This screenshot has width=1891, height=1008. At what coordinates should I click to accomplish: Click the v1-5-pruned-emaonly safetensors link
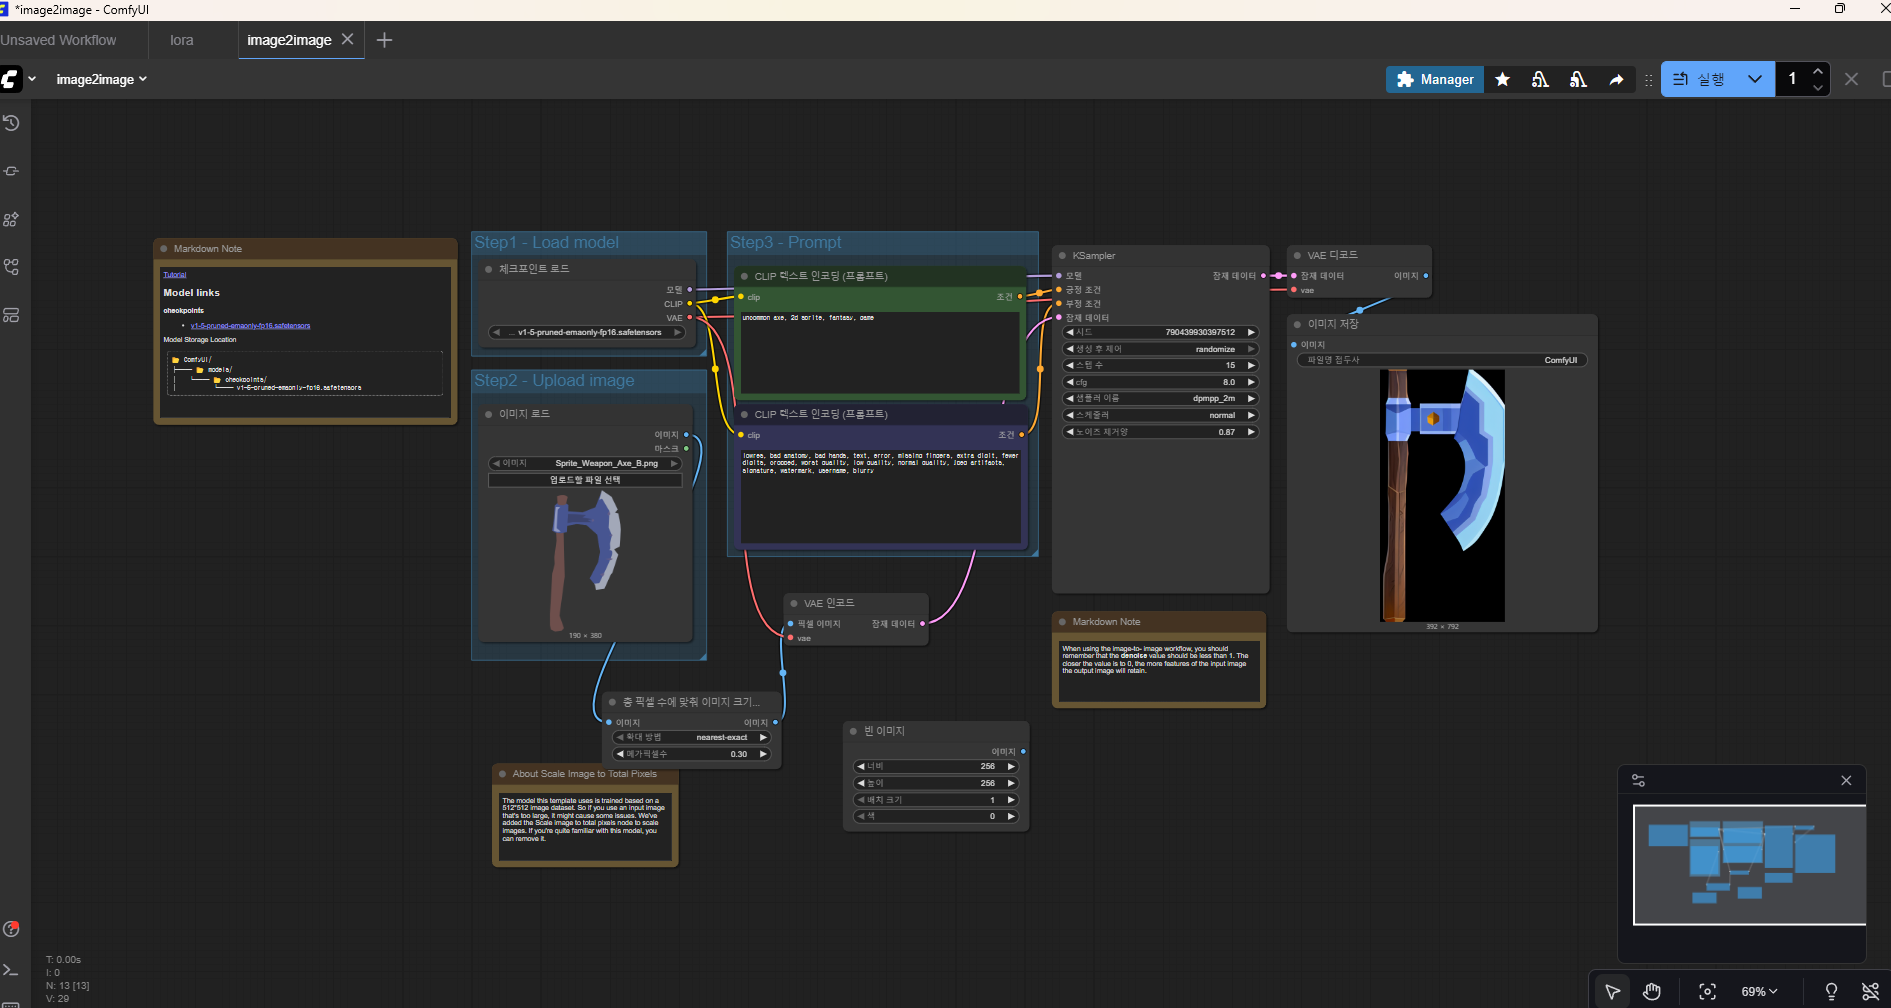[250, 326]
